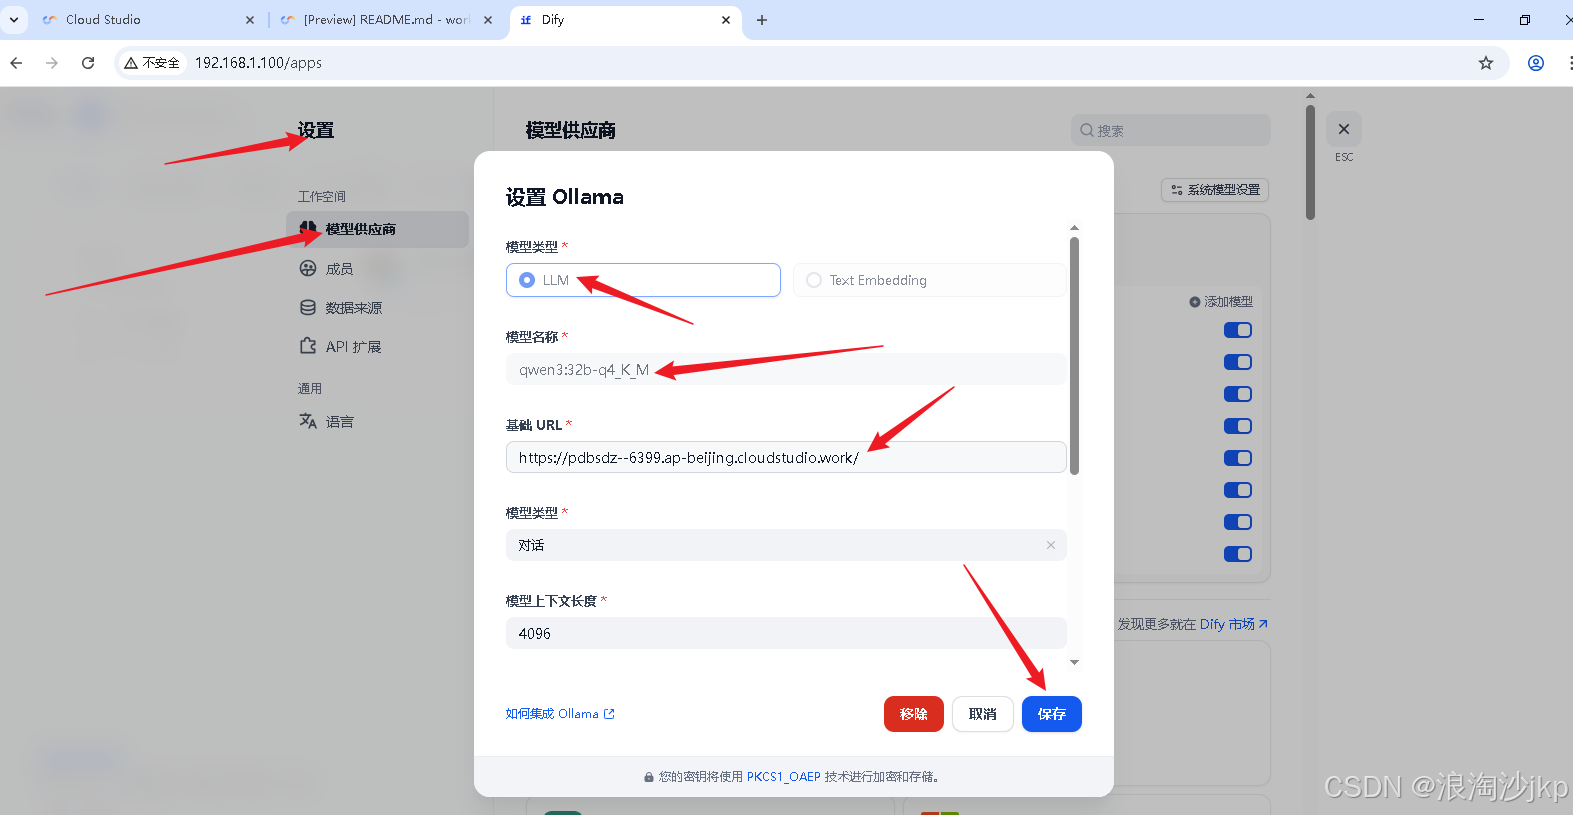Open the browser profile icon
This screenshot has height=815, width=1573.
1536,63
